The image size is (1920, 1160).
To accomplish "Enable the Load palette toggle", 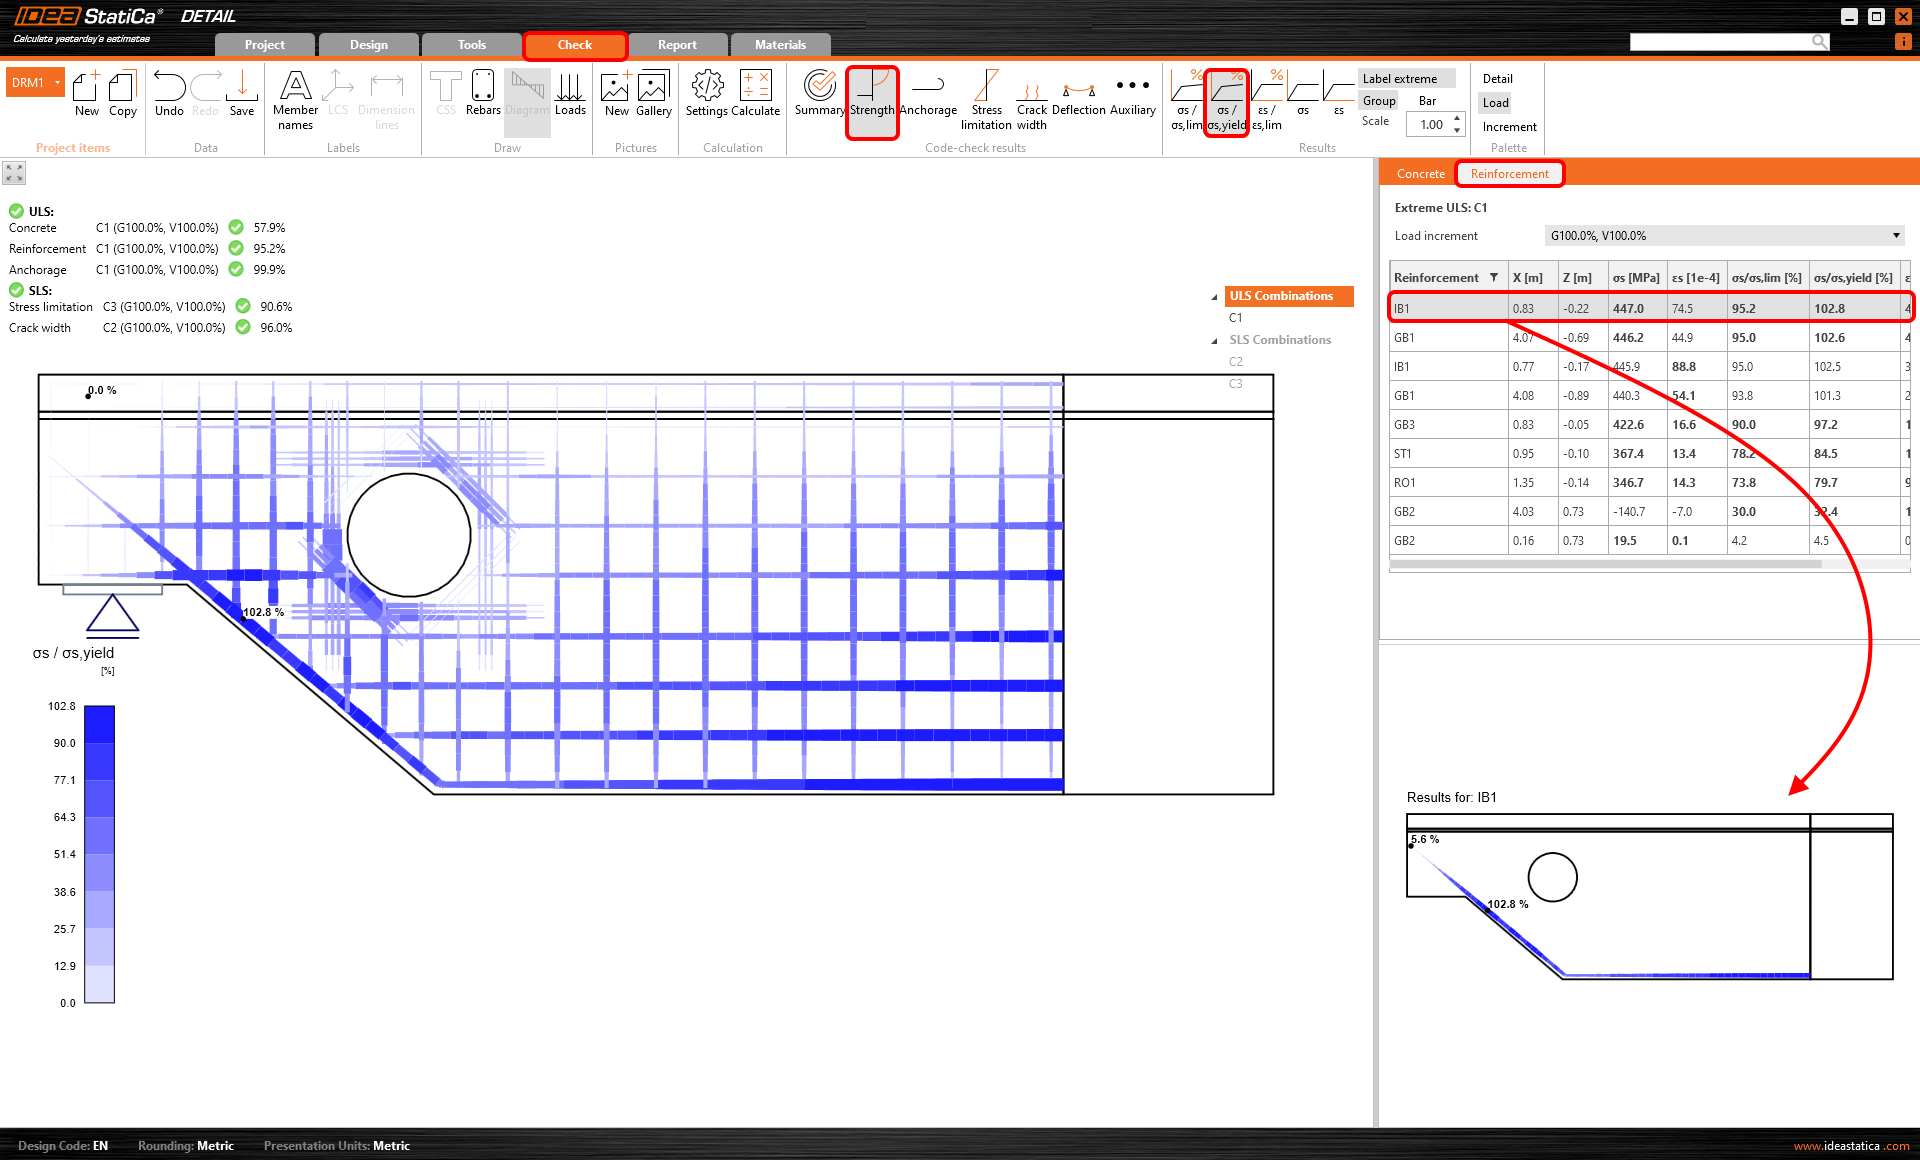I will pyautogui.click(x=1496, y=103).
